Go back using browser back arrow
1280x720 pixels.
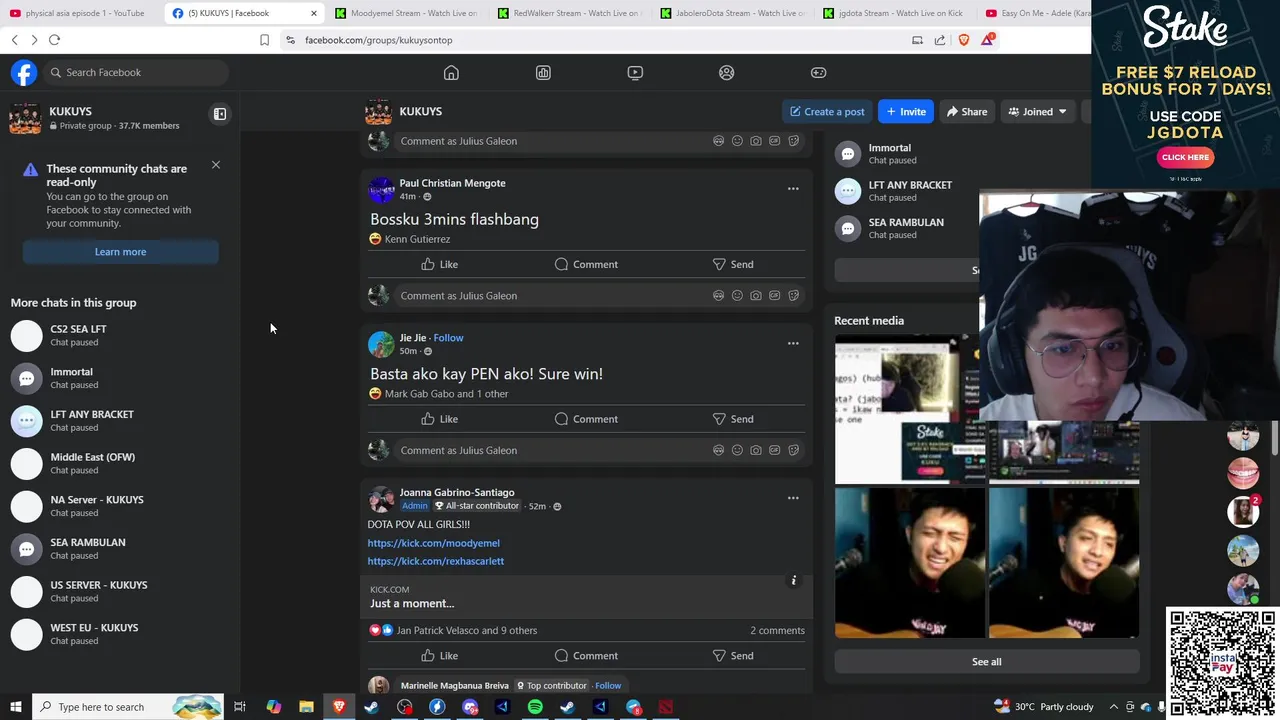pyautogui.click(x=14, y=40)
